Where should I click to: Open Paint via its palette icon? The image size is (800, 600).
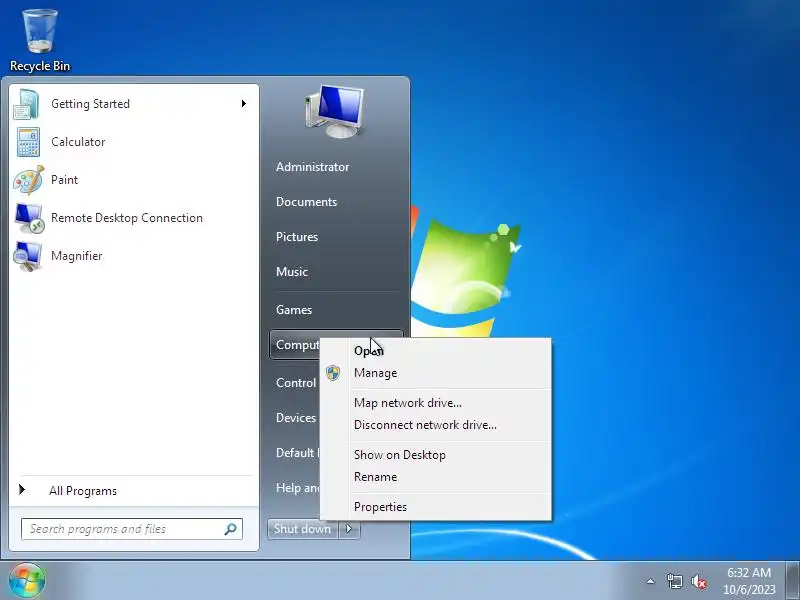(x=28, y=180)
